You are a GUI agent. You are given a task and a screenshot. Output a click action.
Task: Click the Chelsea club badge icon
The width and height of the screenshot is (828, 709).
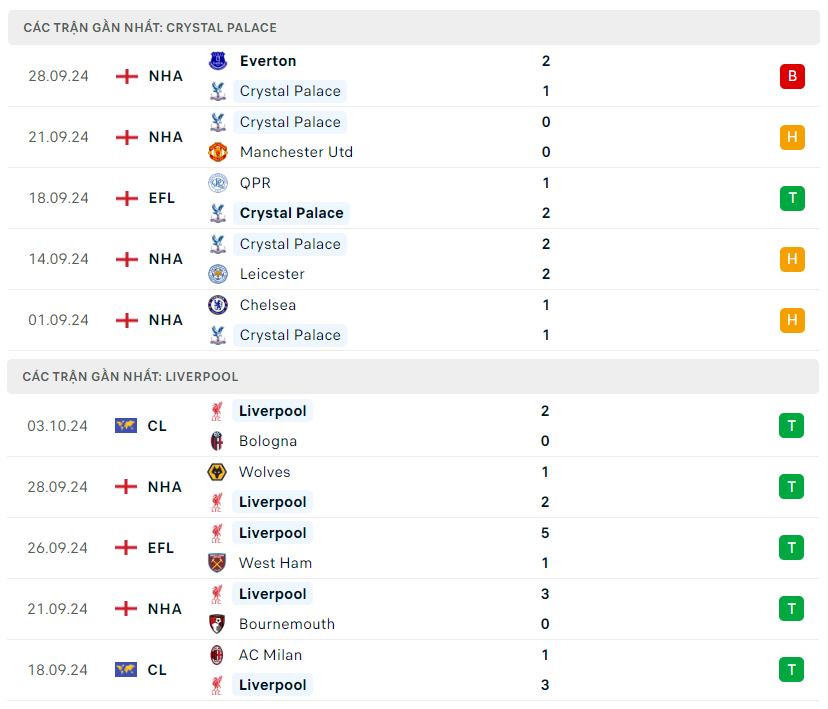(x=217, y=305)
